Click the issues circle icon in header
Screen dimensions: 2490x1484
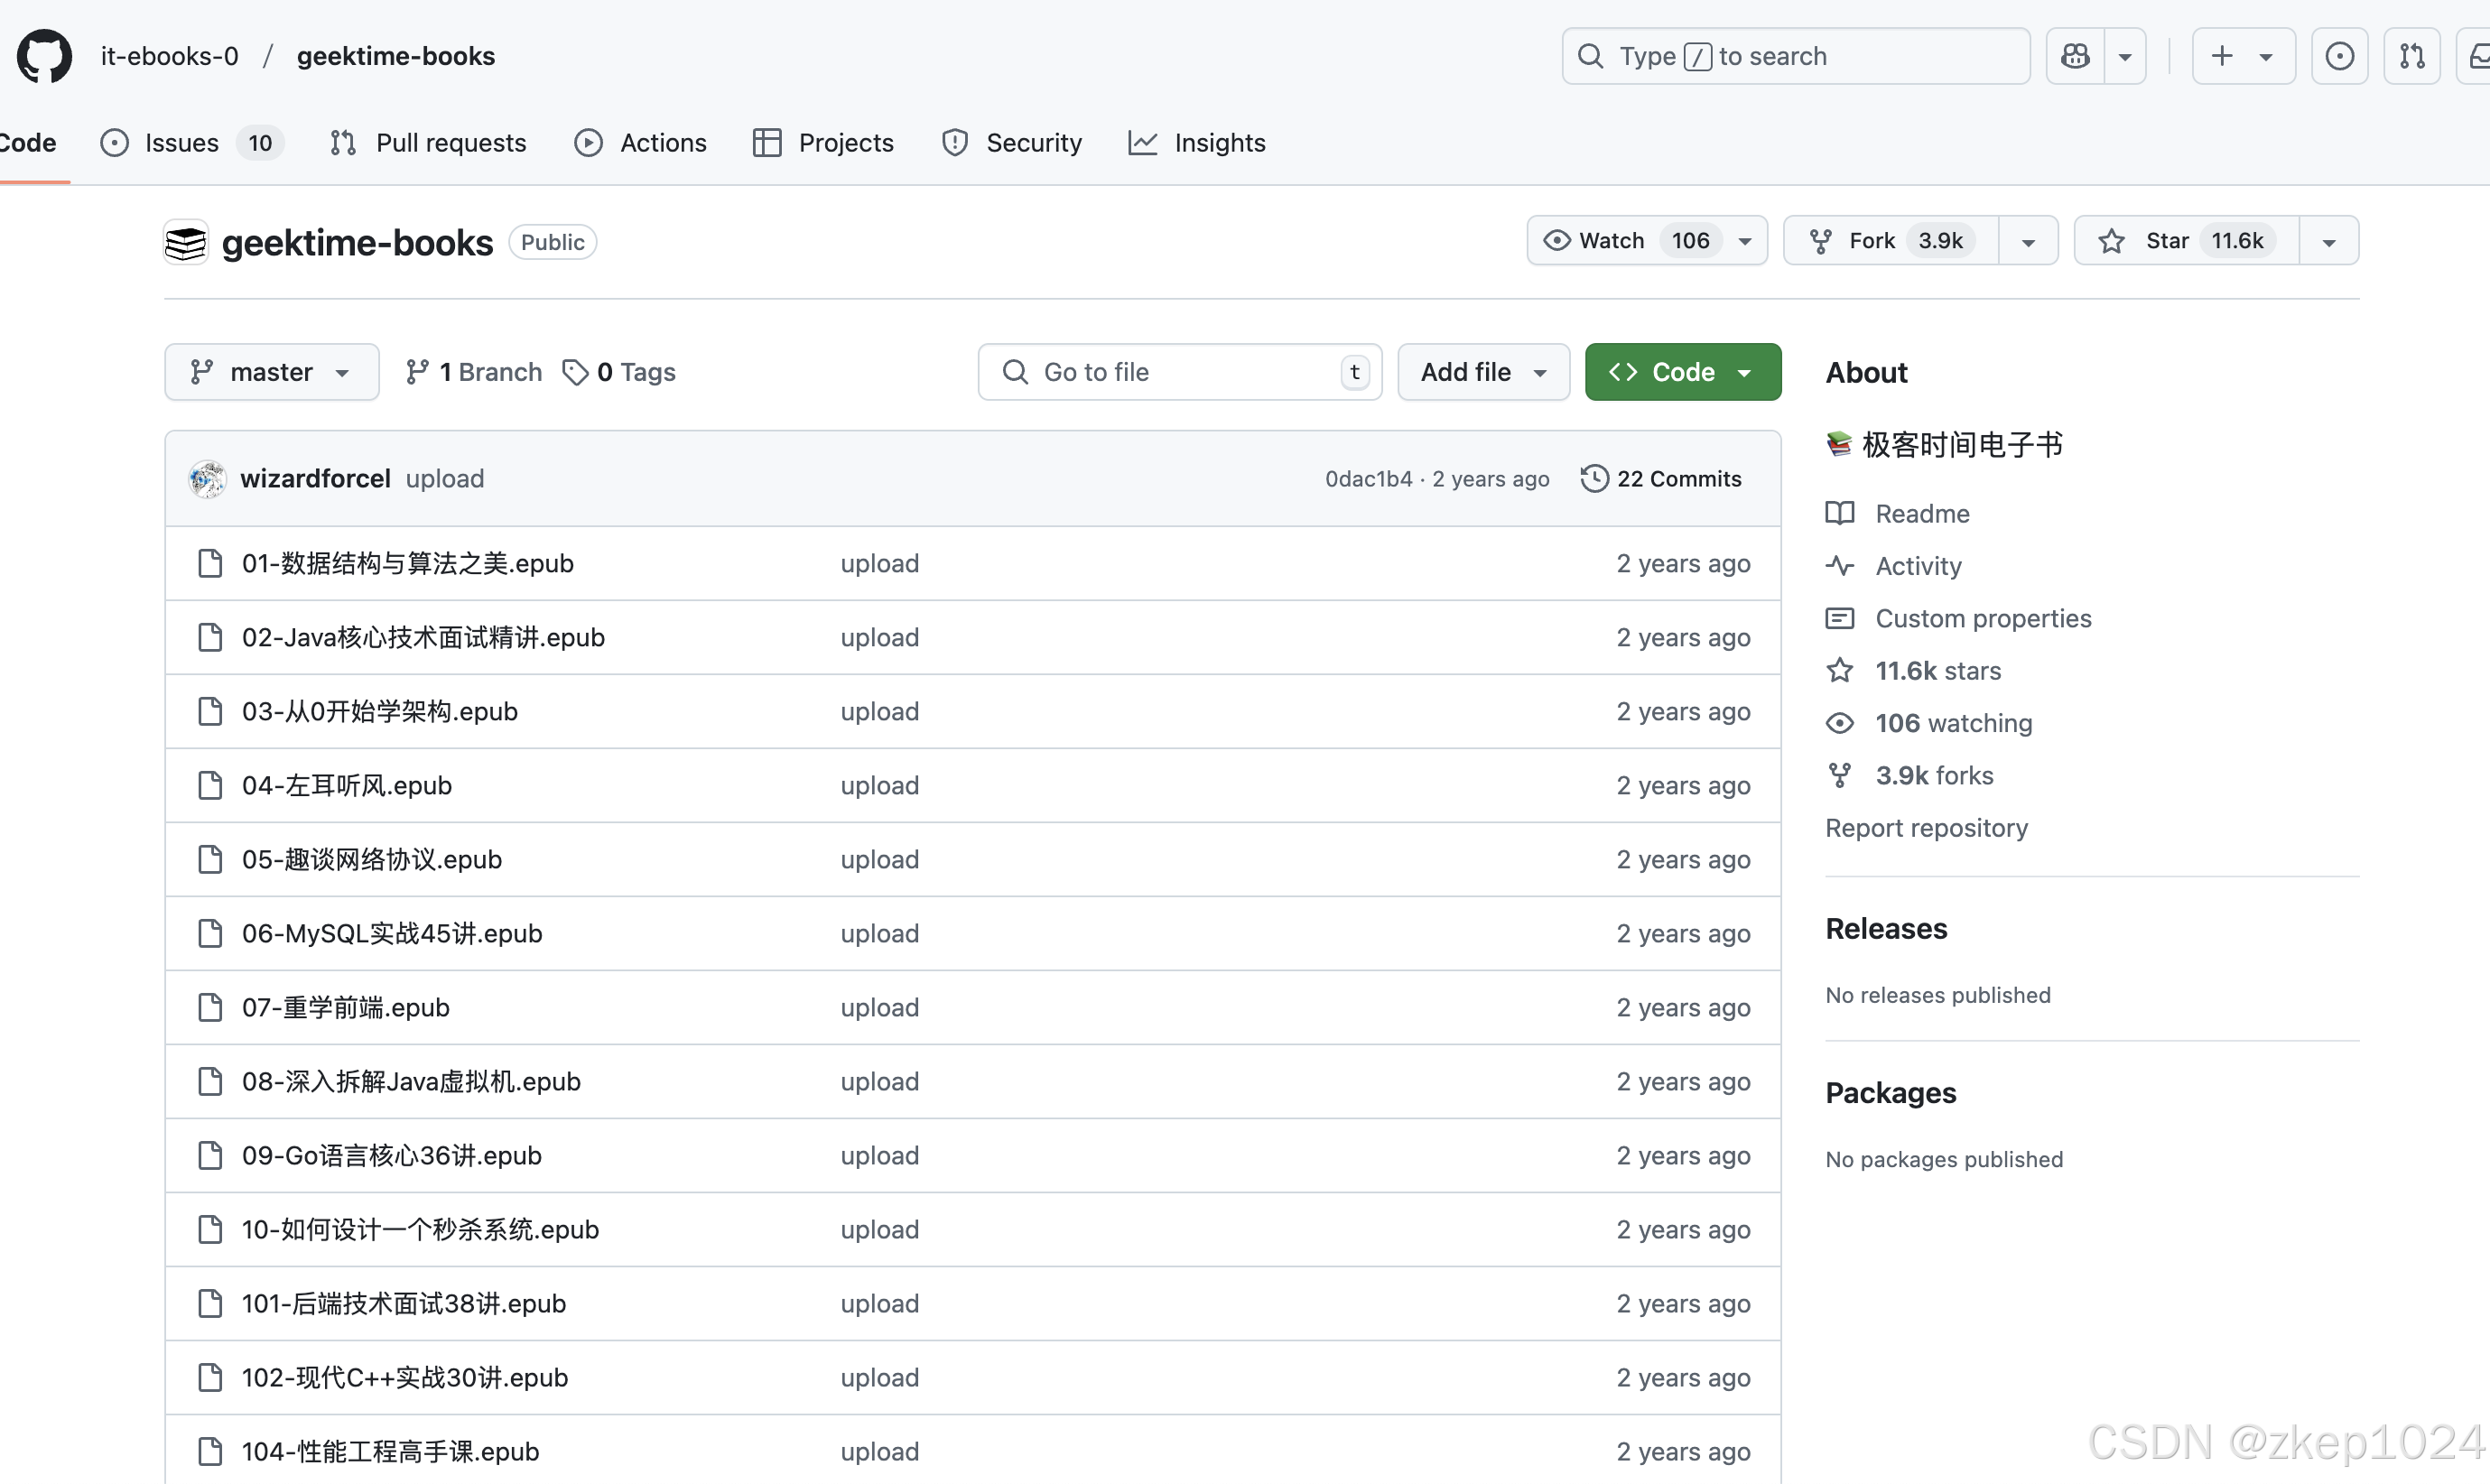[2339, 56]
